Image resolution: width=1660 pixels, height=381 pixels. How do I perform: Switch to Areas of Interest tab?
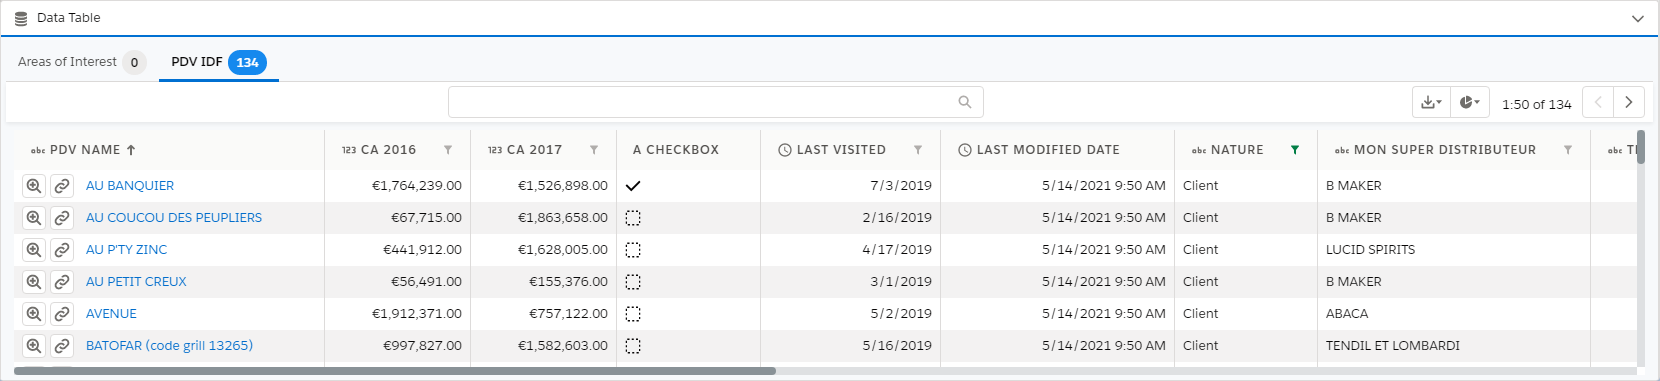[82, 62]
